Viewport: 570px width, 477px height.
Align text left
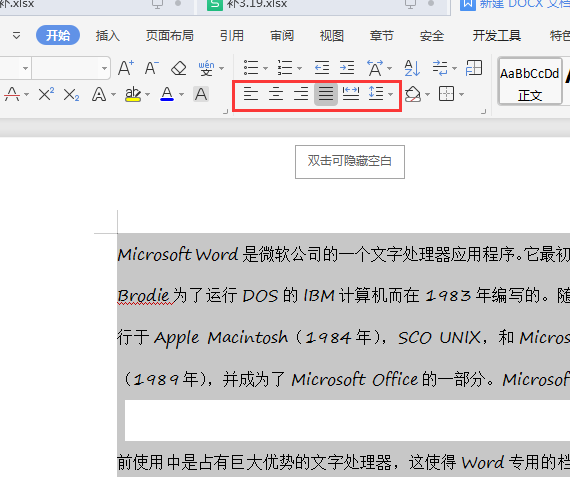(x=251, y=94)
